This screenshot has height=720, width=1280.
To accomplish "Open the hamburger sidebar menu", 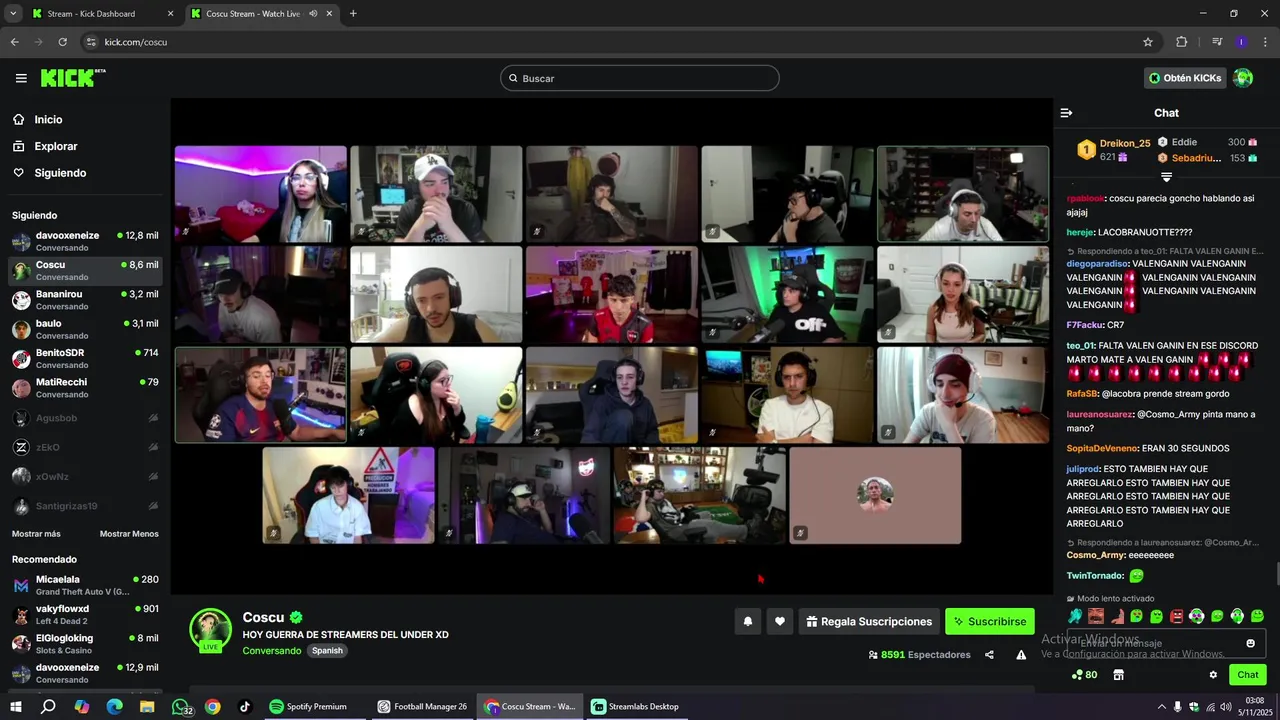I will tap(21, 78).
